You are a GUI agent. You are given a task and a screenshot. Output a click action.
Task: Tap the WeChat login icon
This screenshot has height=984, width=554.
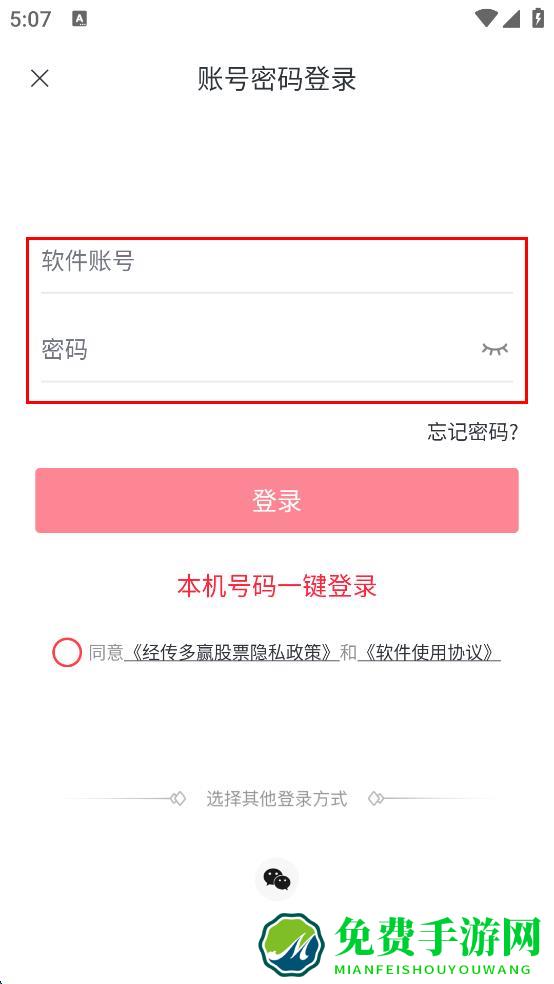277,879
